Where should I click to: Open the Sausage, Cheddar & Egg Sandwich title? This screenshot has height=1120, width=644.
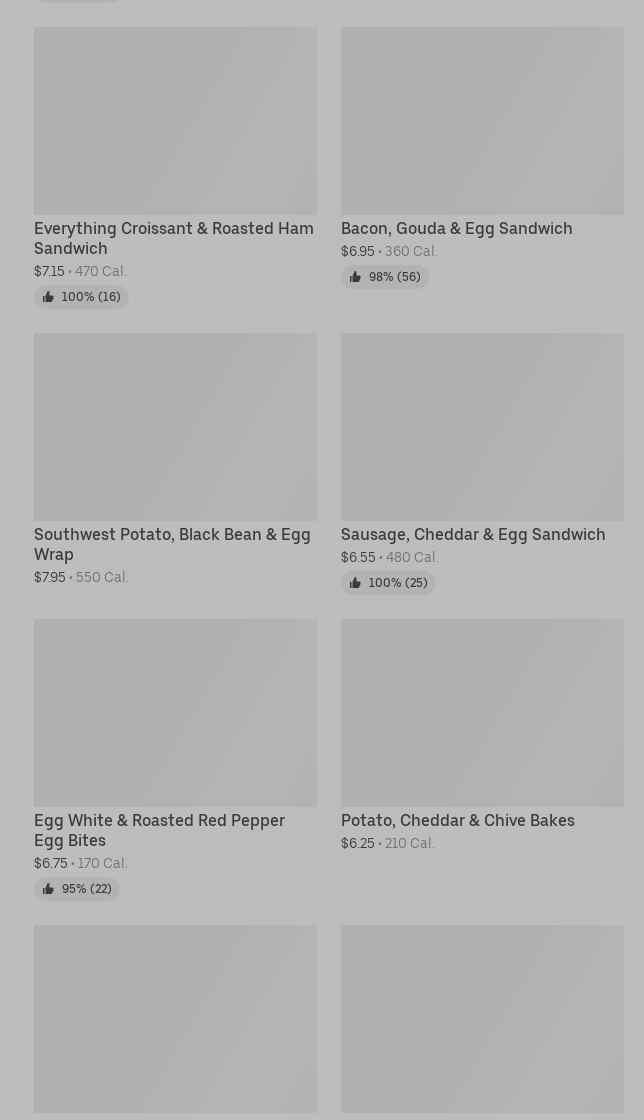pos(472,534)
